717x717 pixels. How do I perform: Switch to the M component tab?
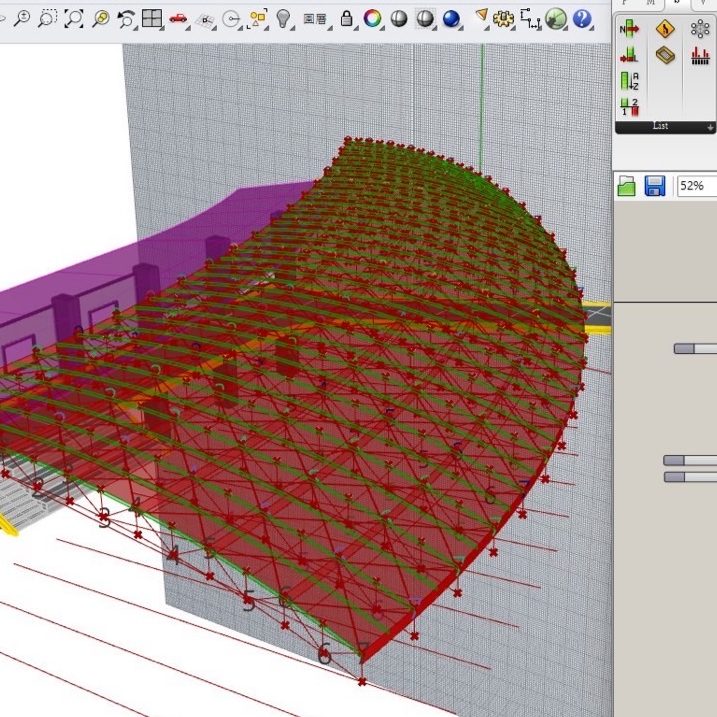click(x=651, y=3)
